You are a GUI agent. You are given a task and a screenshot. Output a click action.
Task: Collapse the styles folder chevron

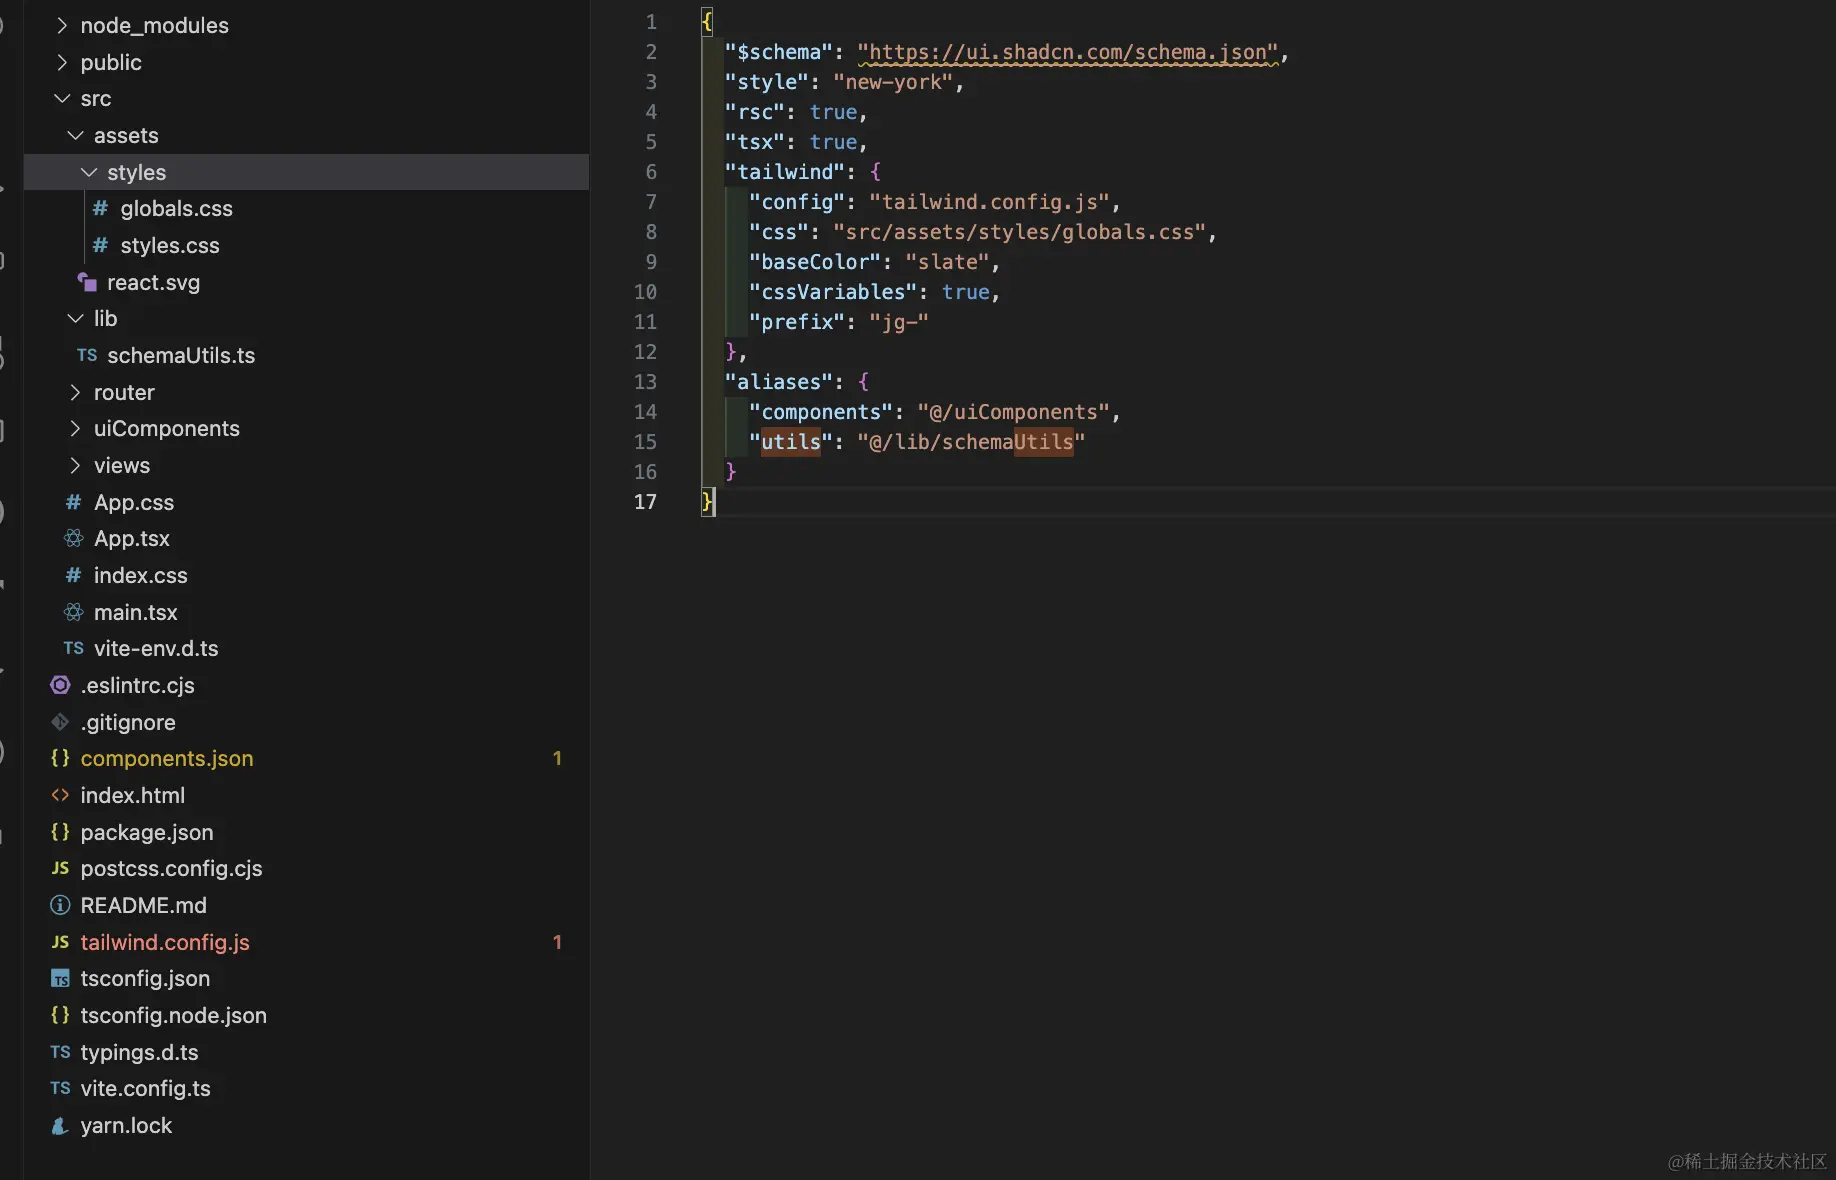tap(89, 172)
